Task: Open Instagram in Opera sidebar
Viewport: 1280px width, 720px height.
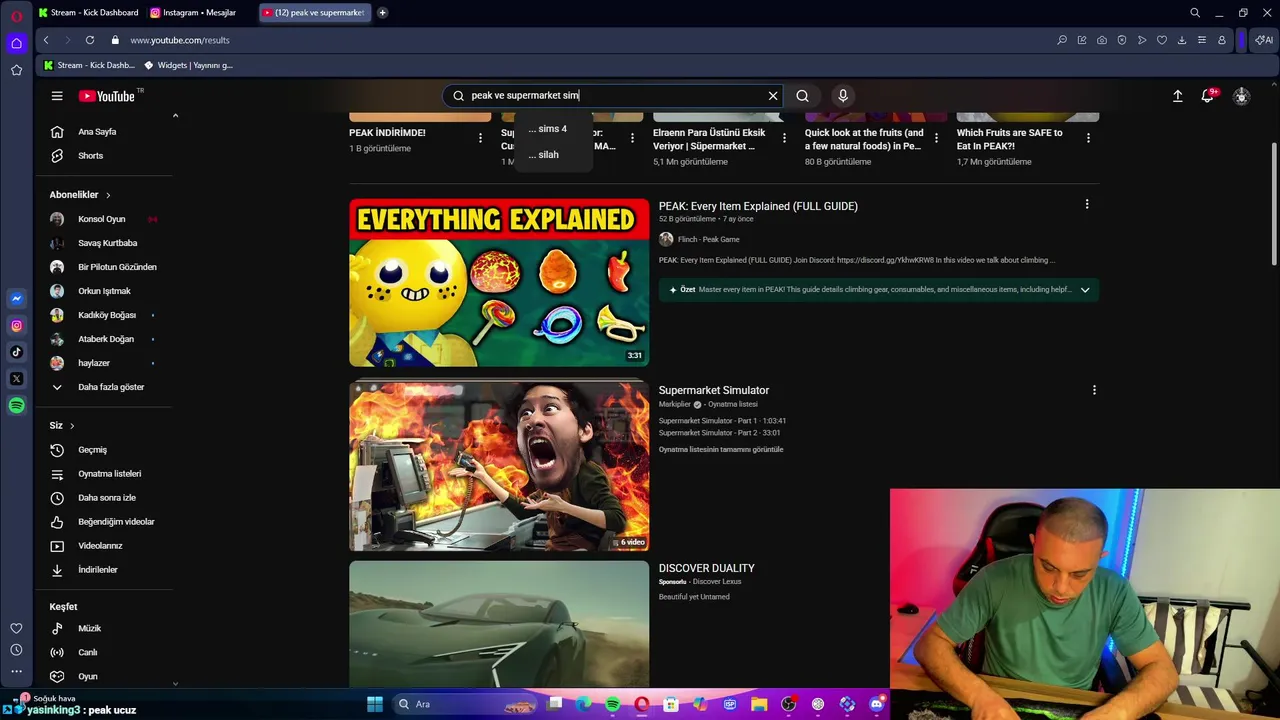Action: coord(16,325)
